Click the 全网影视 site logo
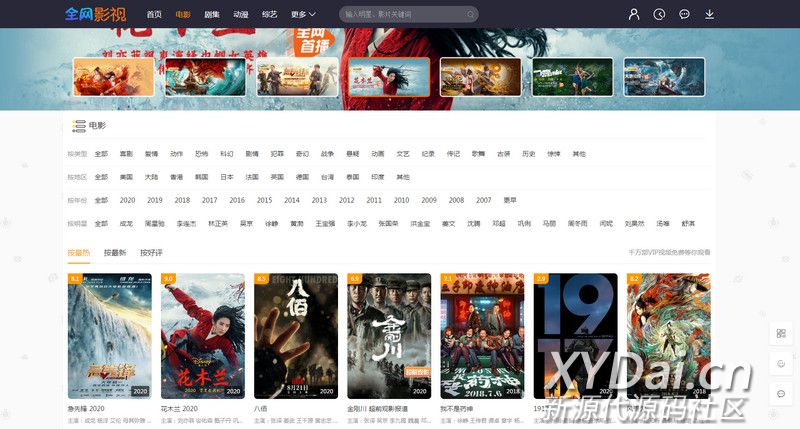Image resolution: width=800 pixels, height=429 pixels. (x=95, y=14)
